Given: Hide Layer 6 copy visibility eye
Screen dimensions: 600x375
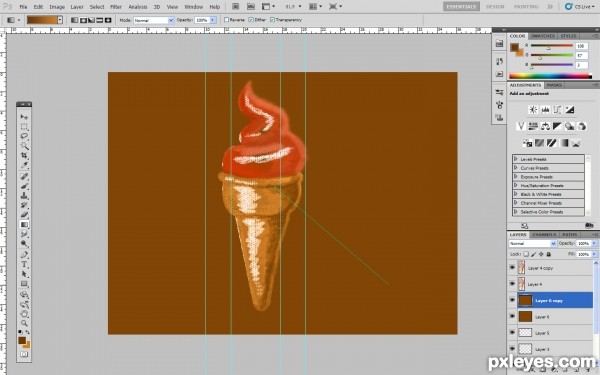Looking at the screenshot, I should click(512, 300).
